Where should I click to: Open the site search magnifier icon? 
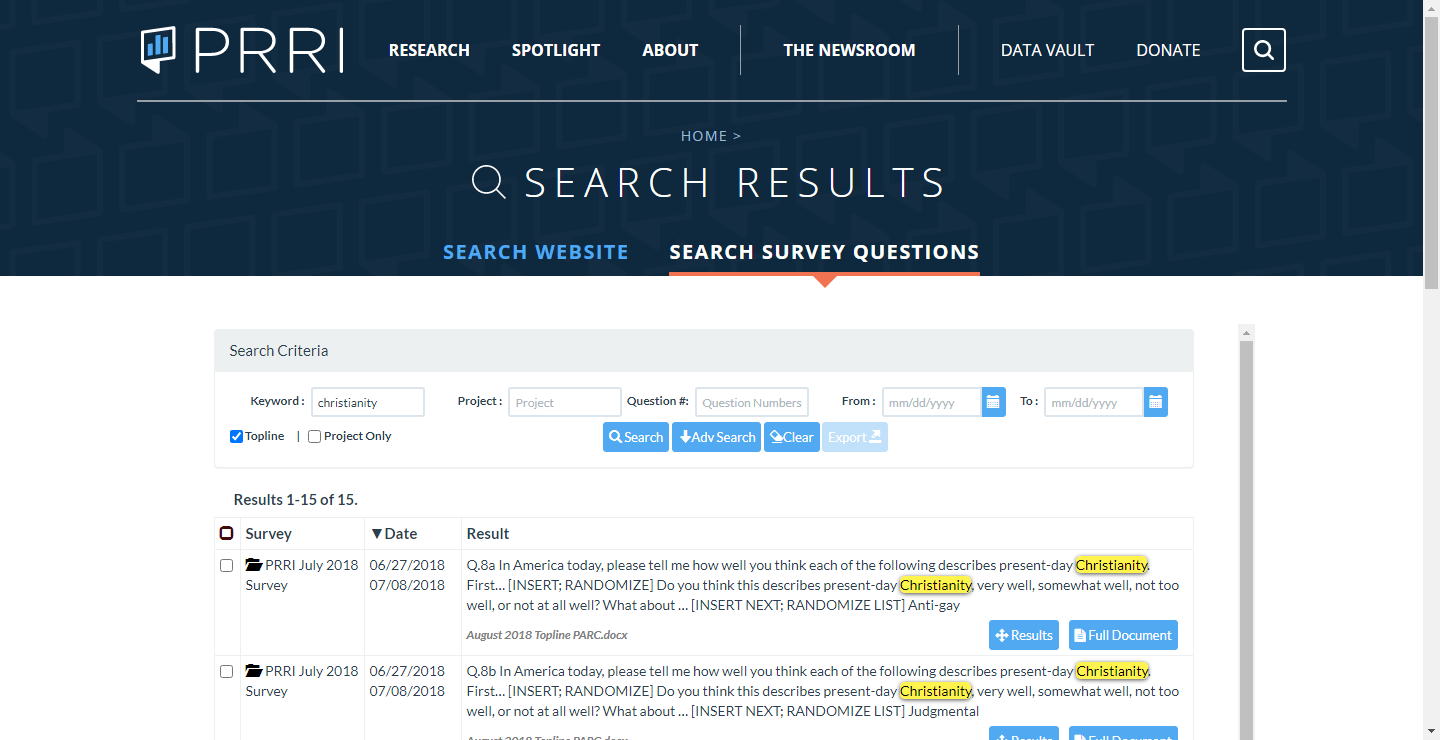coord(1264,50)
